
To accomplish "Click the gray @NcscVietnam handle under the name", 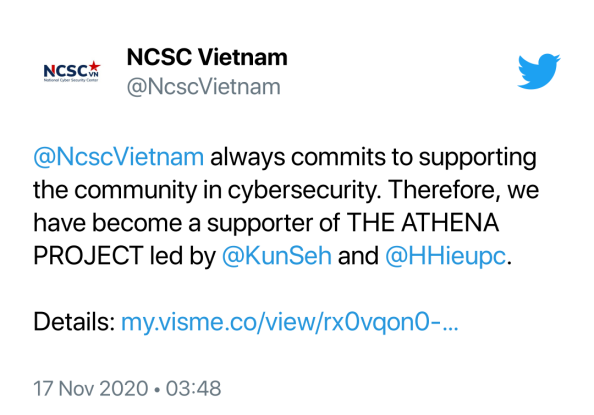I will click(204, 86).
